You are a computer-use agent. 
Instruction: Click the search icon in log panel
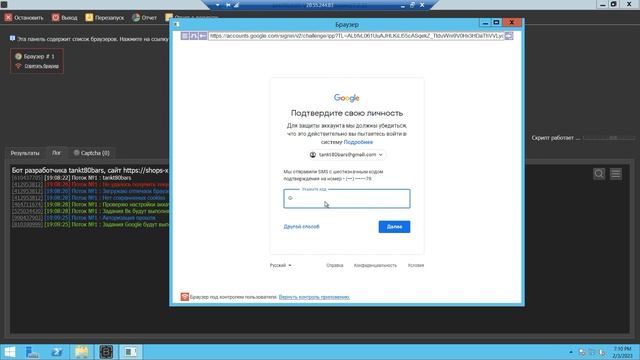coord(599,174)
